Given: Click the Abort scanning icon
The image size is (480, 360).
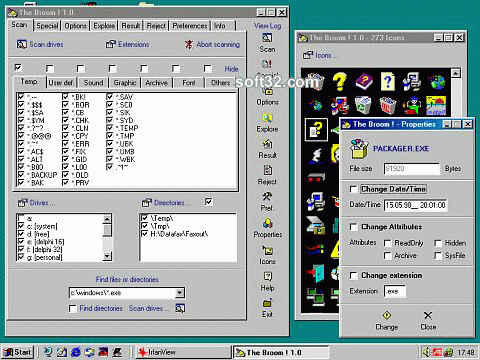Looking at the screenshot, I should pos(189,44).
